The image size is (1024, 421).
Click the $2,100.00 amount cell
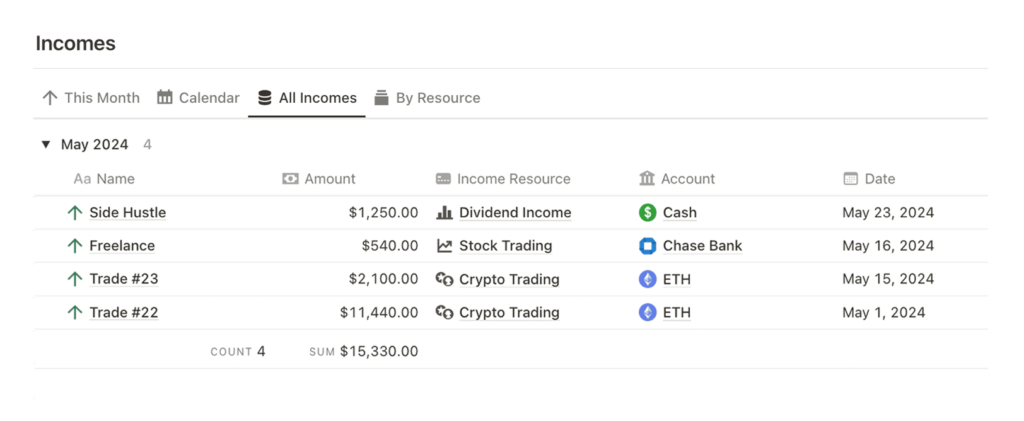point(383,279)
